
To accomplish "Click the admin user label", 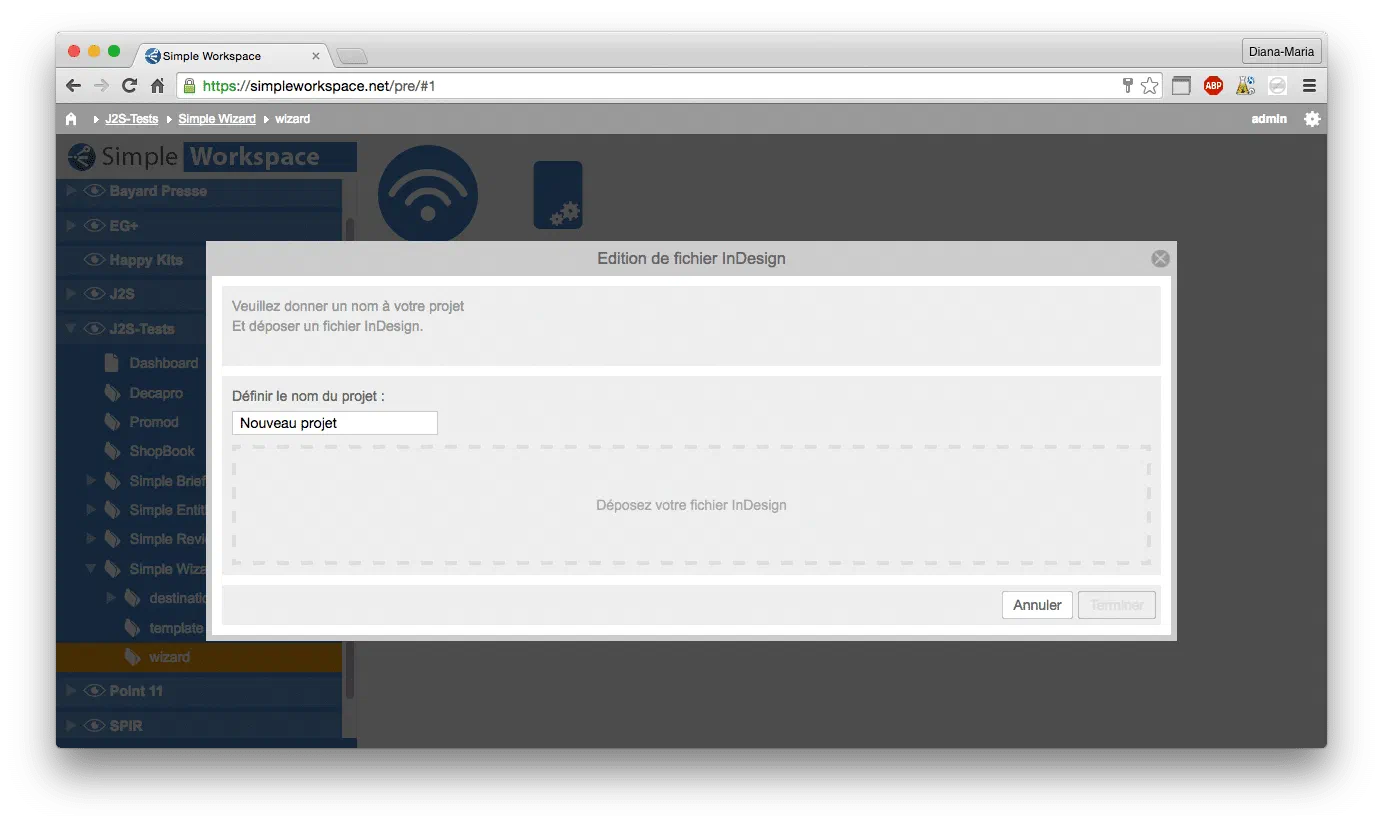I will [x=1269, y=119].
